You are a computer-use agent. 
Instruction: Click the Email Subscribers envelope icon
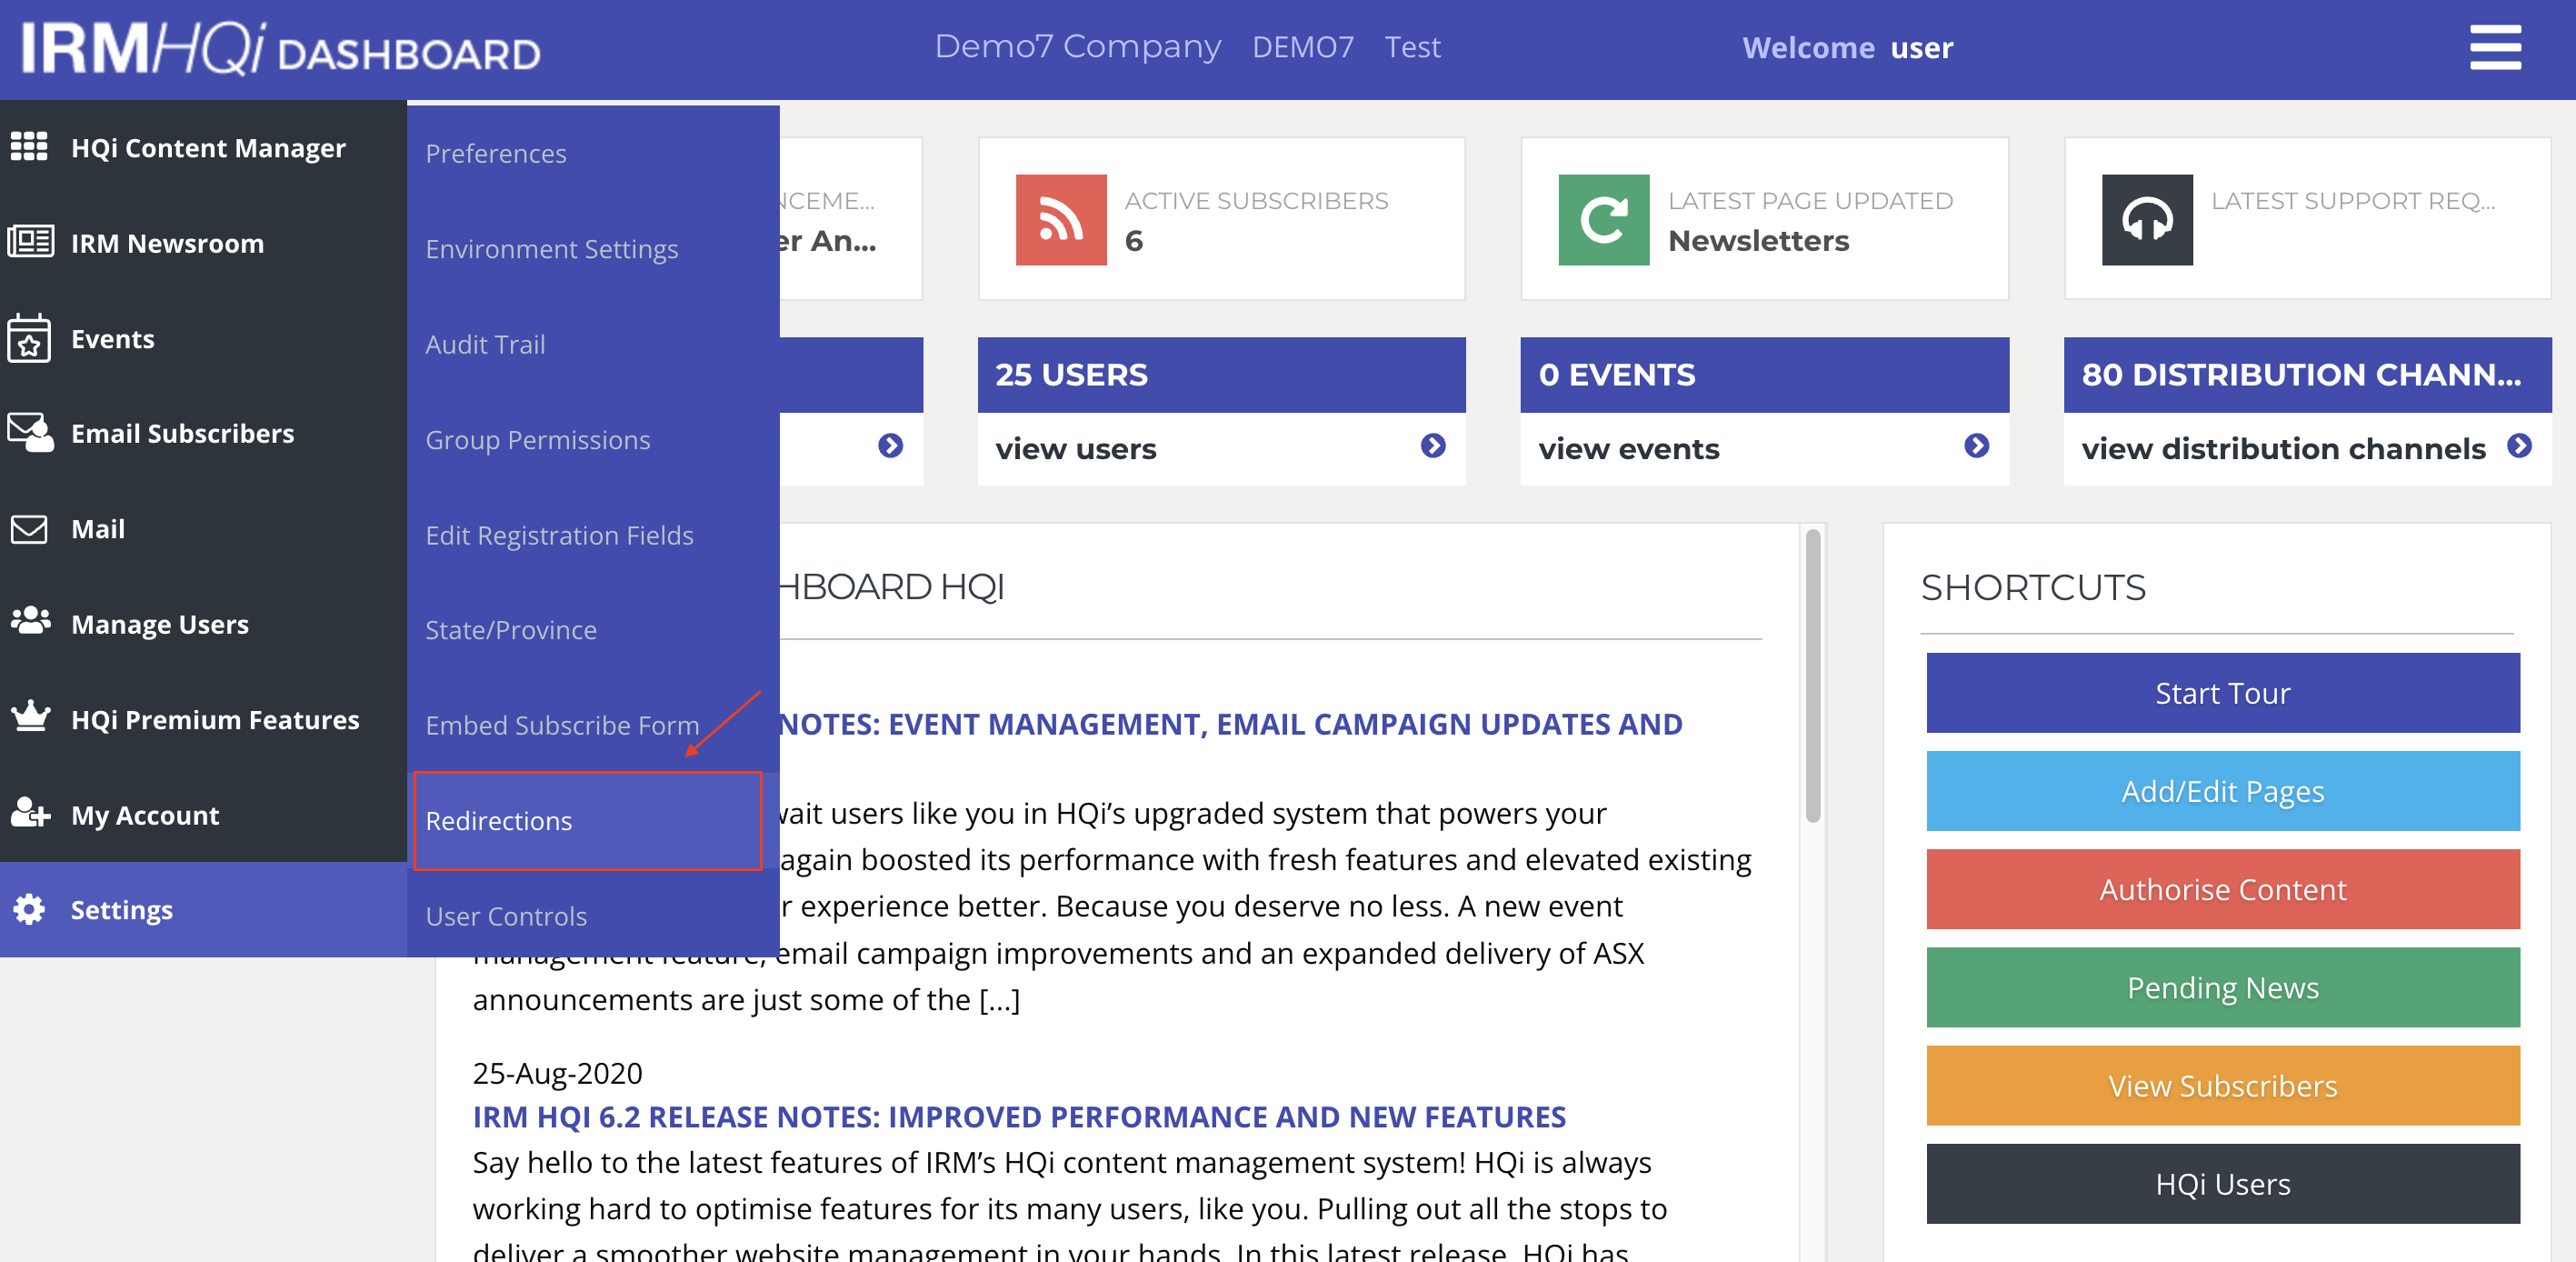[30, 433]
